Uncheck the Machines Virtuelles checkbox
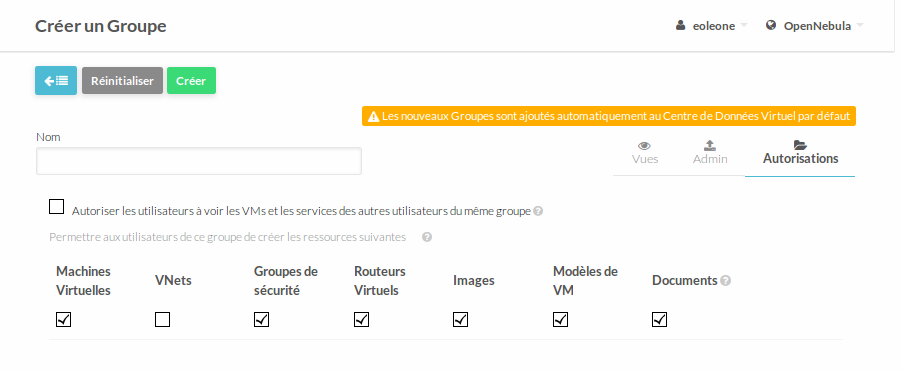Viewport: 903px width, 370px height. click(63, 319)
